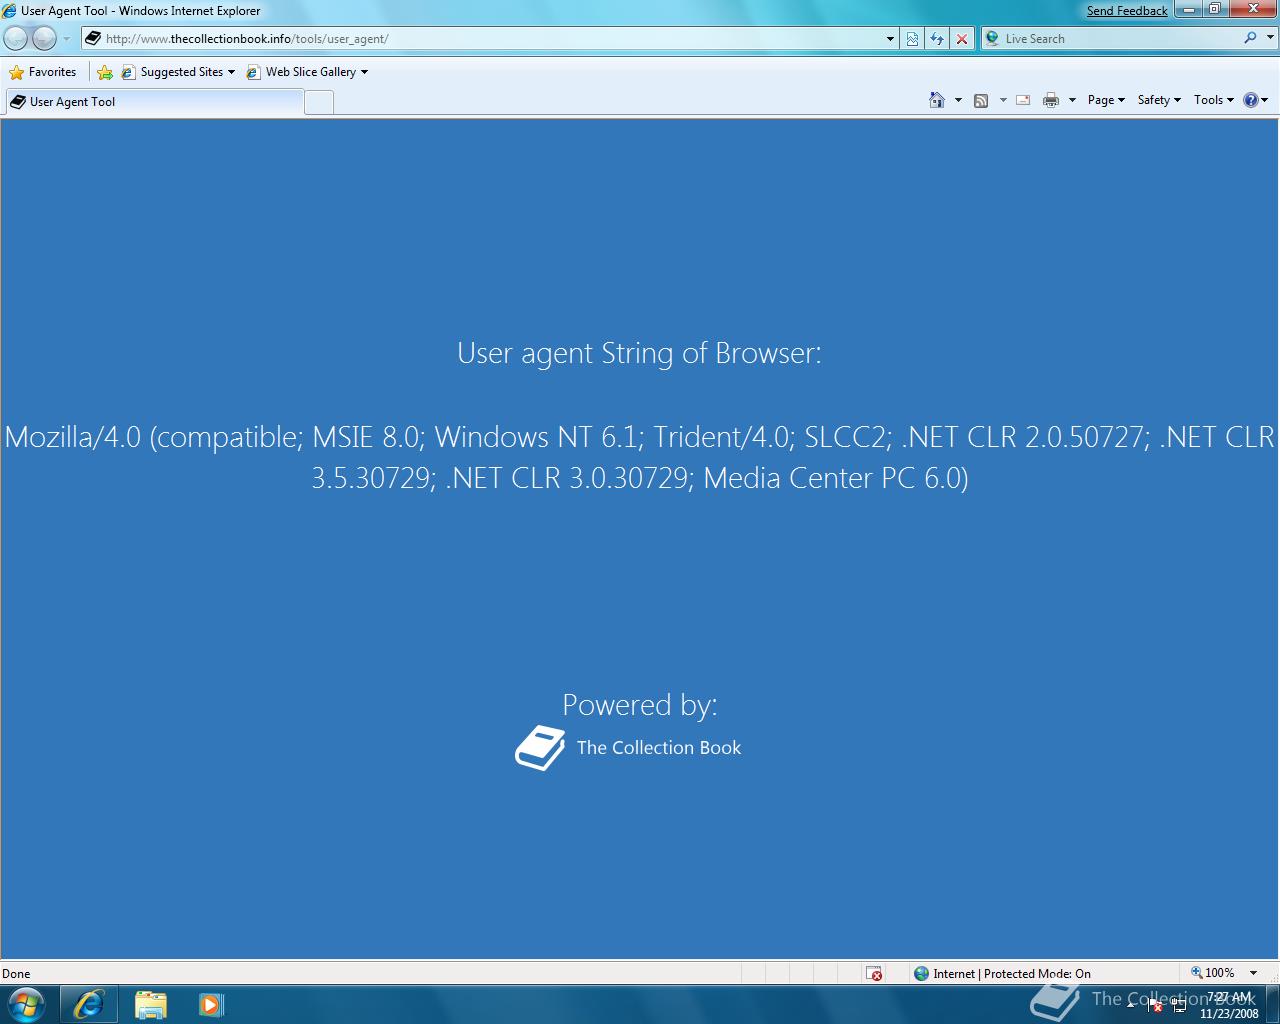Click the Action Center flag tray icon
This screenshot has height=1024, width=1280.
pyautogui.click(x=1155, y=1005)
